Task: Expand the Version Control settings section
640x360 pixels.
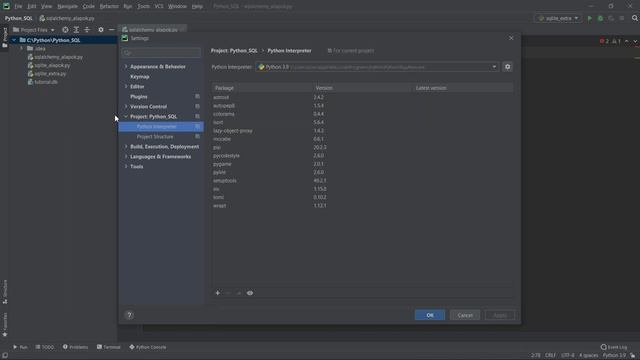Action: point(126,107)
